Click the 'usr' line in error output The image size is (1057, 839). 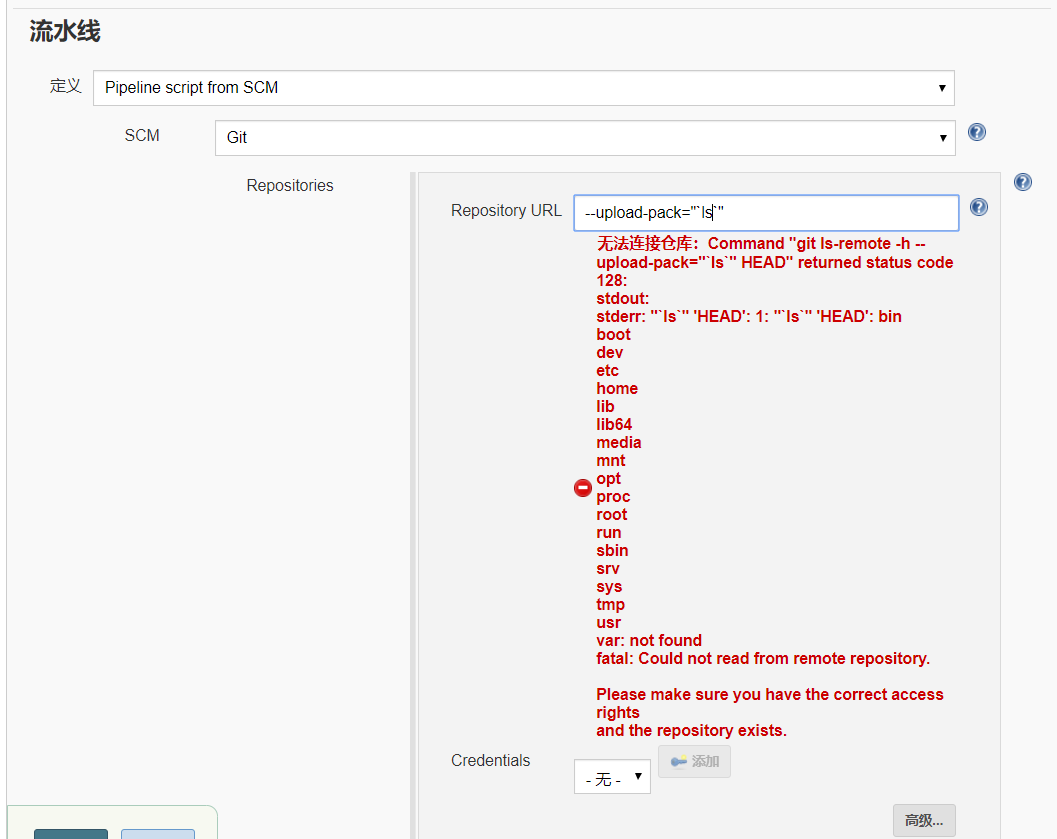609,623
